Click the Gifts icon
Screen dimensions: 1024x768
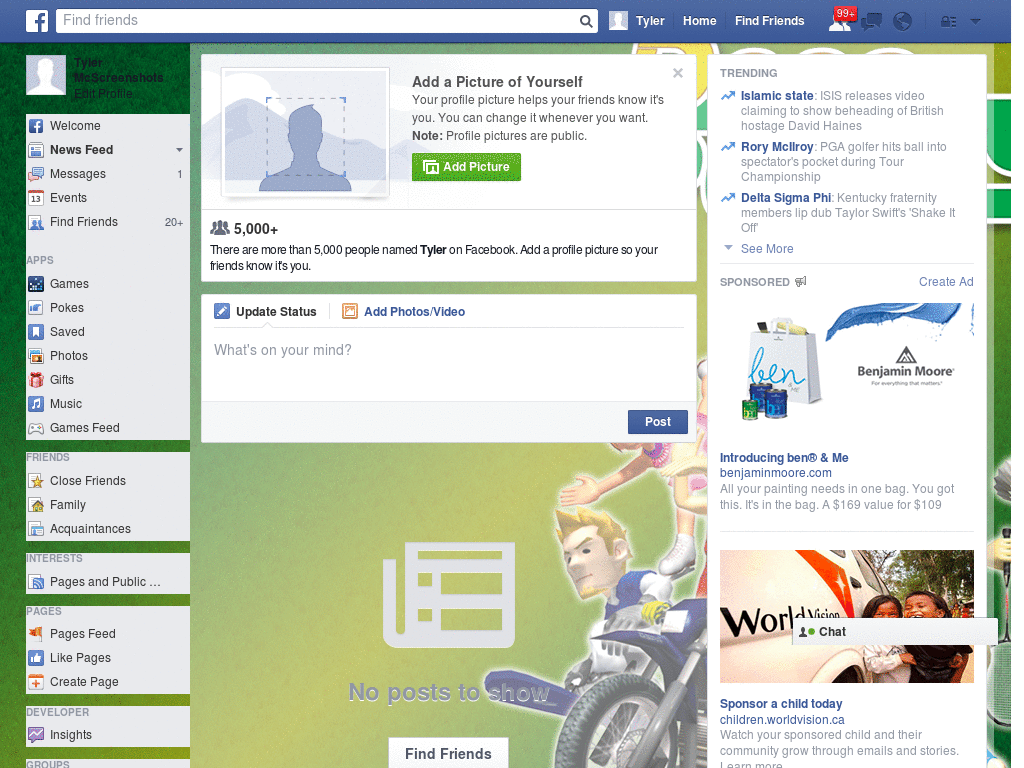[x=36, y=380]
